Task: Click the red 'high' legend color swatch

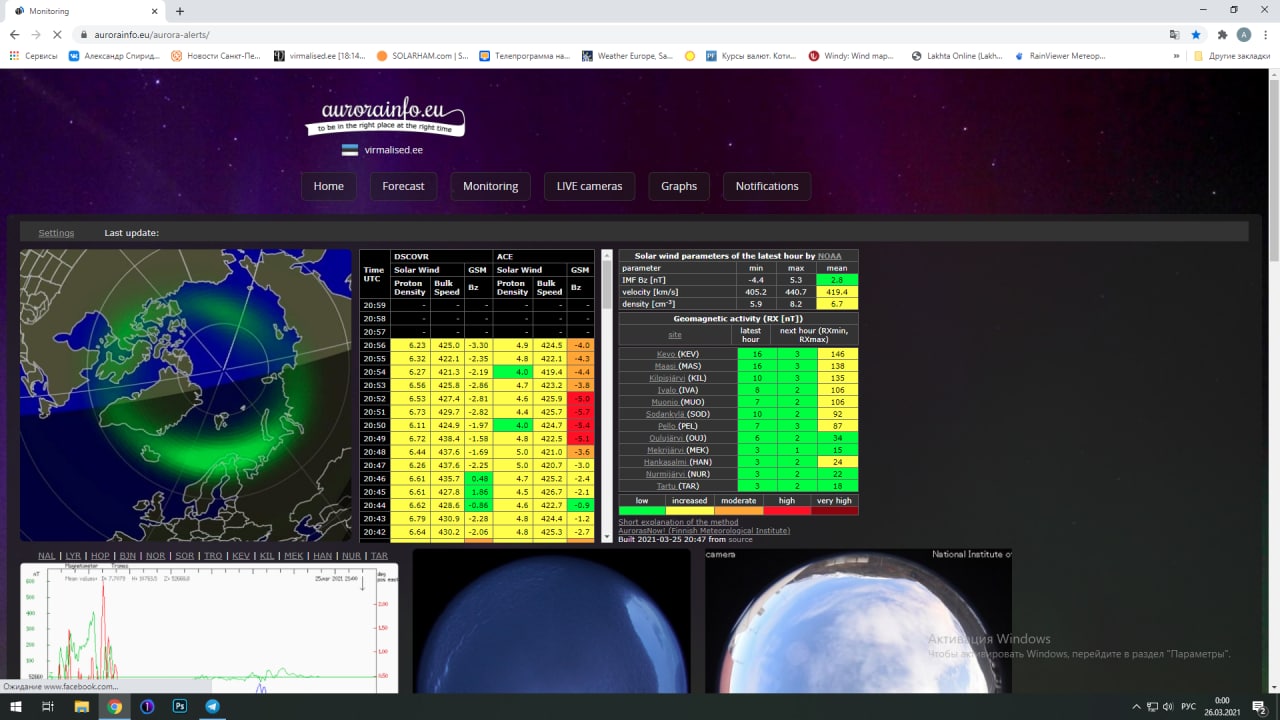Action: (x=787, y=511)
